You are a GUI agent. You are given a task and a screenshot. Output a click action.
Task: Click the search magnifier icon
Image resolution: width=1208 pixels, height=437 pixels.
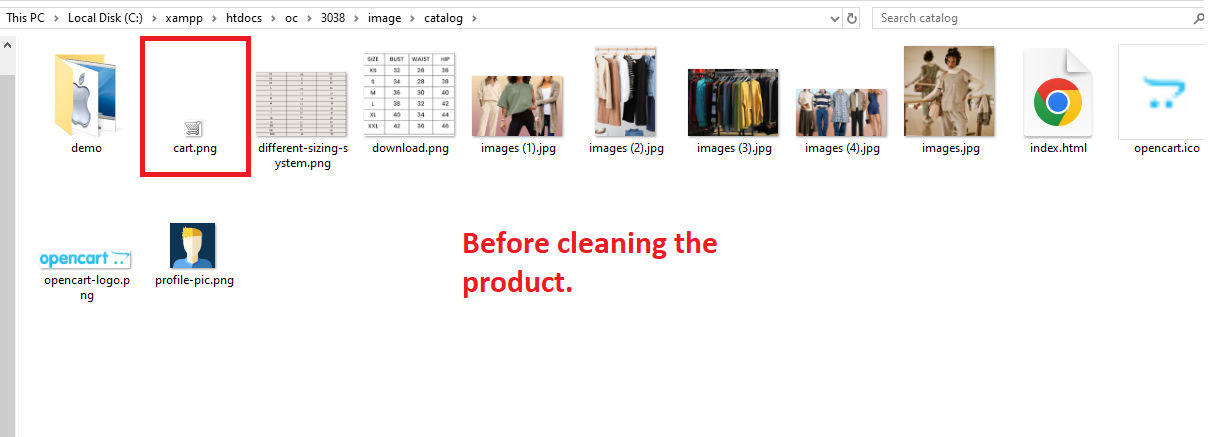coord(1198,18)
